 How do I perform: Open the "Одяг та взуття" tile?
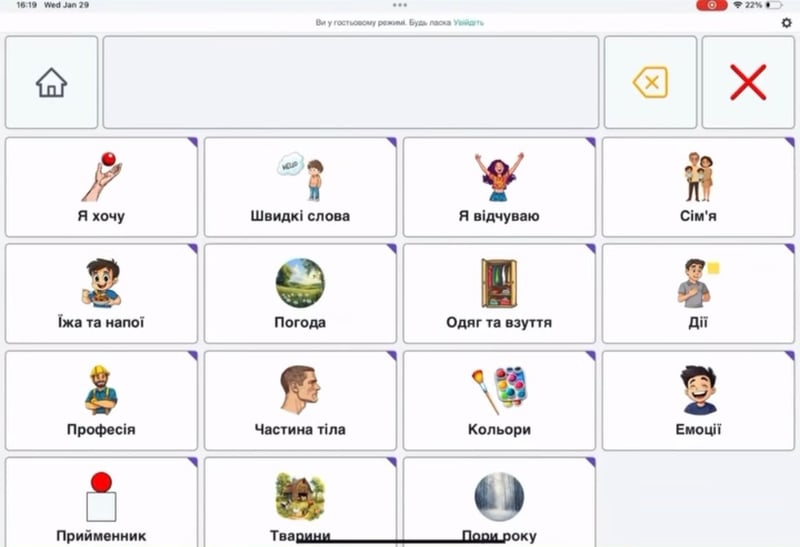coord(499,293)
